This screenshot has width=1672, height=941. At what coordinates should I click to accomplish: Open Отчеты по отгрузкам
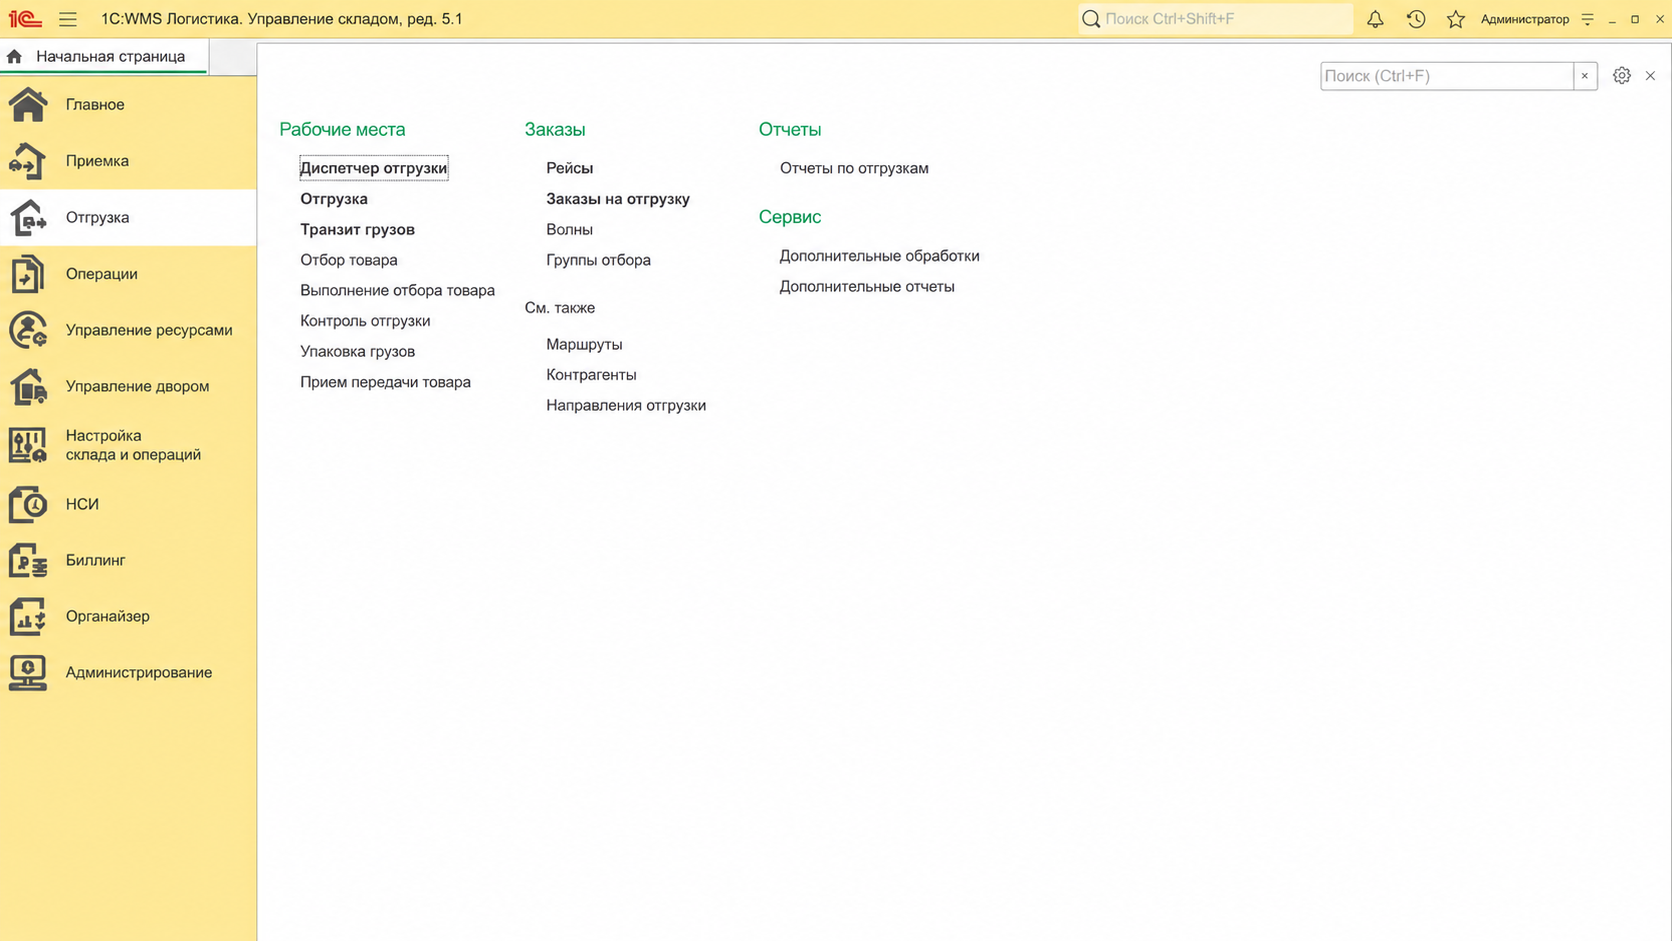pos(854,168)
